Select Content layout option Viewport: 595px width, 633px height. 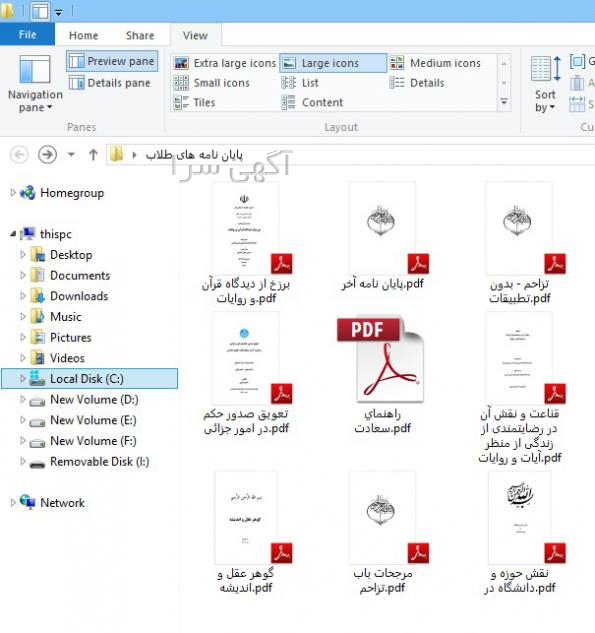coord(312,103)
